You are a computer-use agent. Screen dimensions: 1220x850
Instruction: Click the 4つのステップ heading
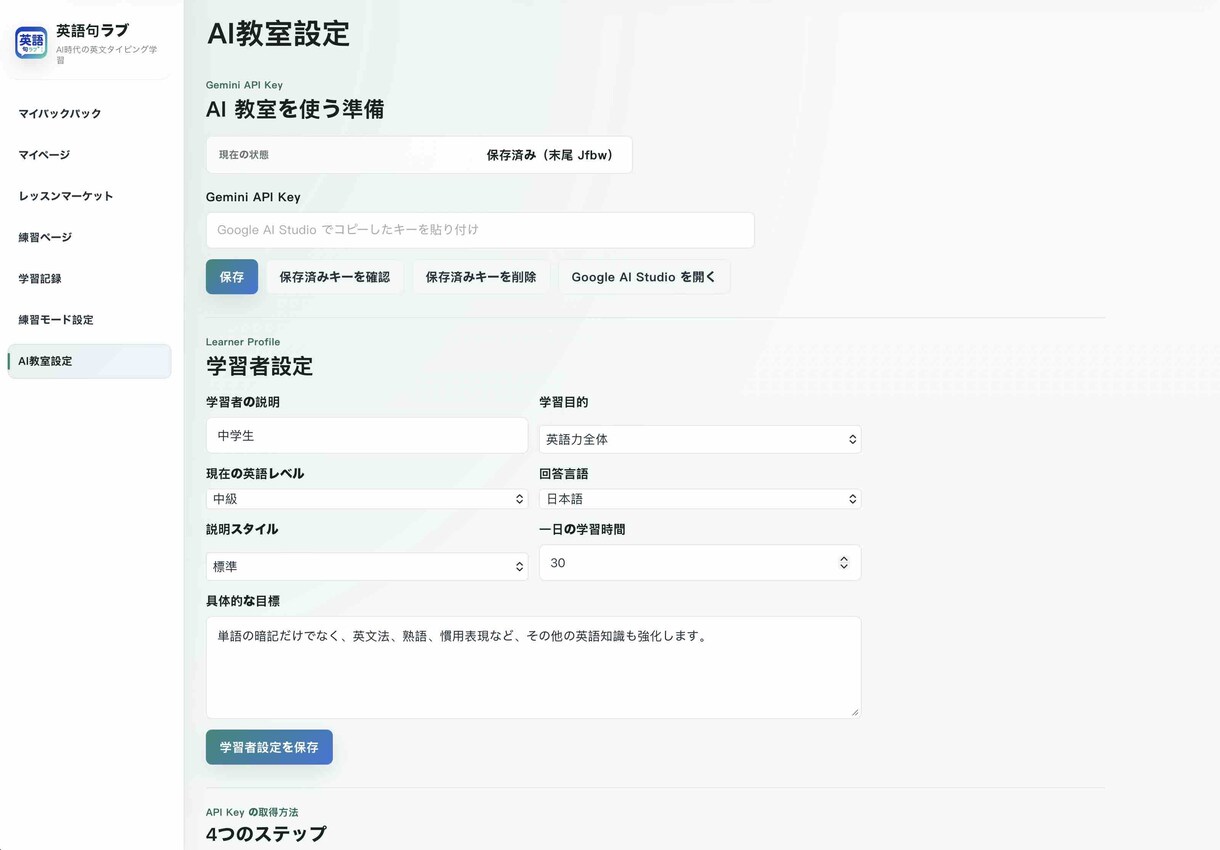(x=266, y=834)
